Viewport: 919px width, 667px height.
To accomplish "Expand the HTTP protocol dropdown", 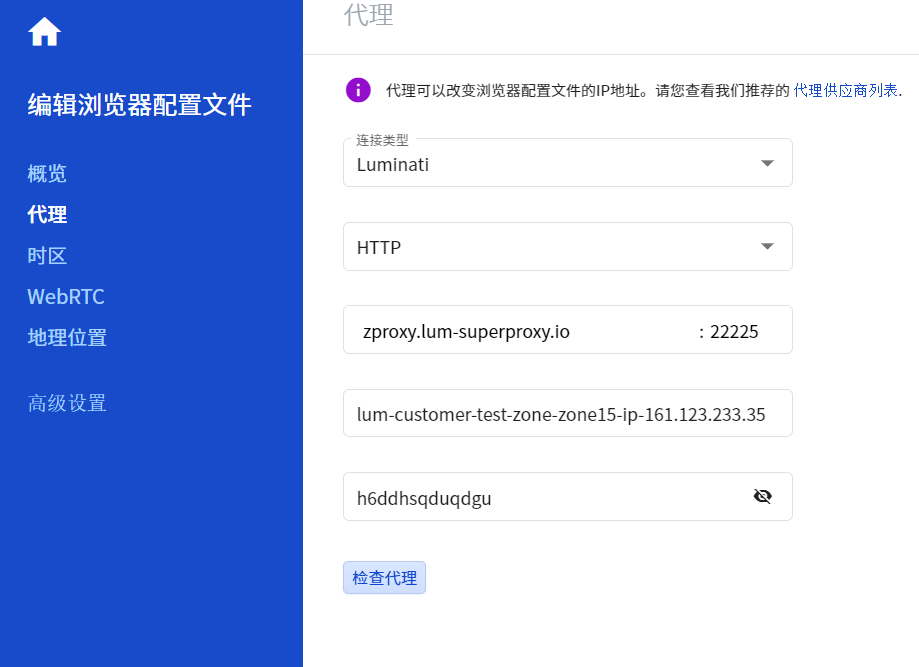I will [x=567, y=247].
